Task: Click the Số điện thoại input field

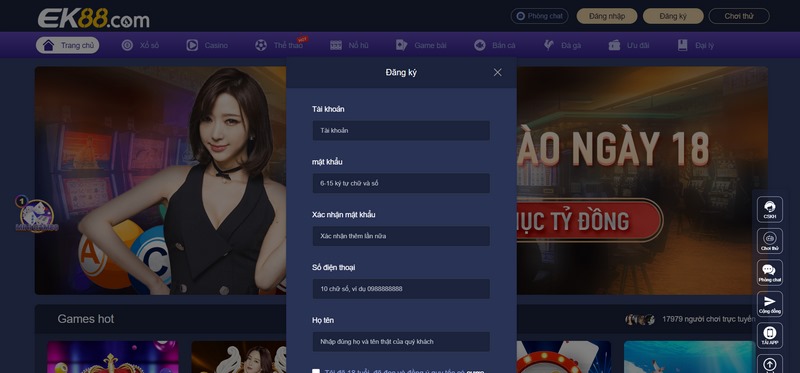Action: point(401,289)
